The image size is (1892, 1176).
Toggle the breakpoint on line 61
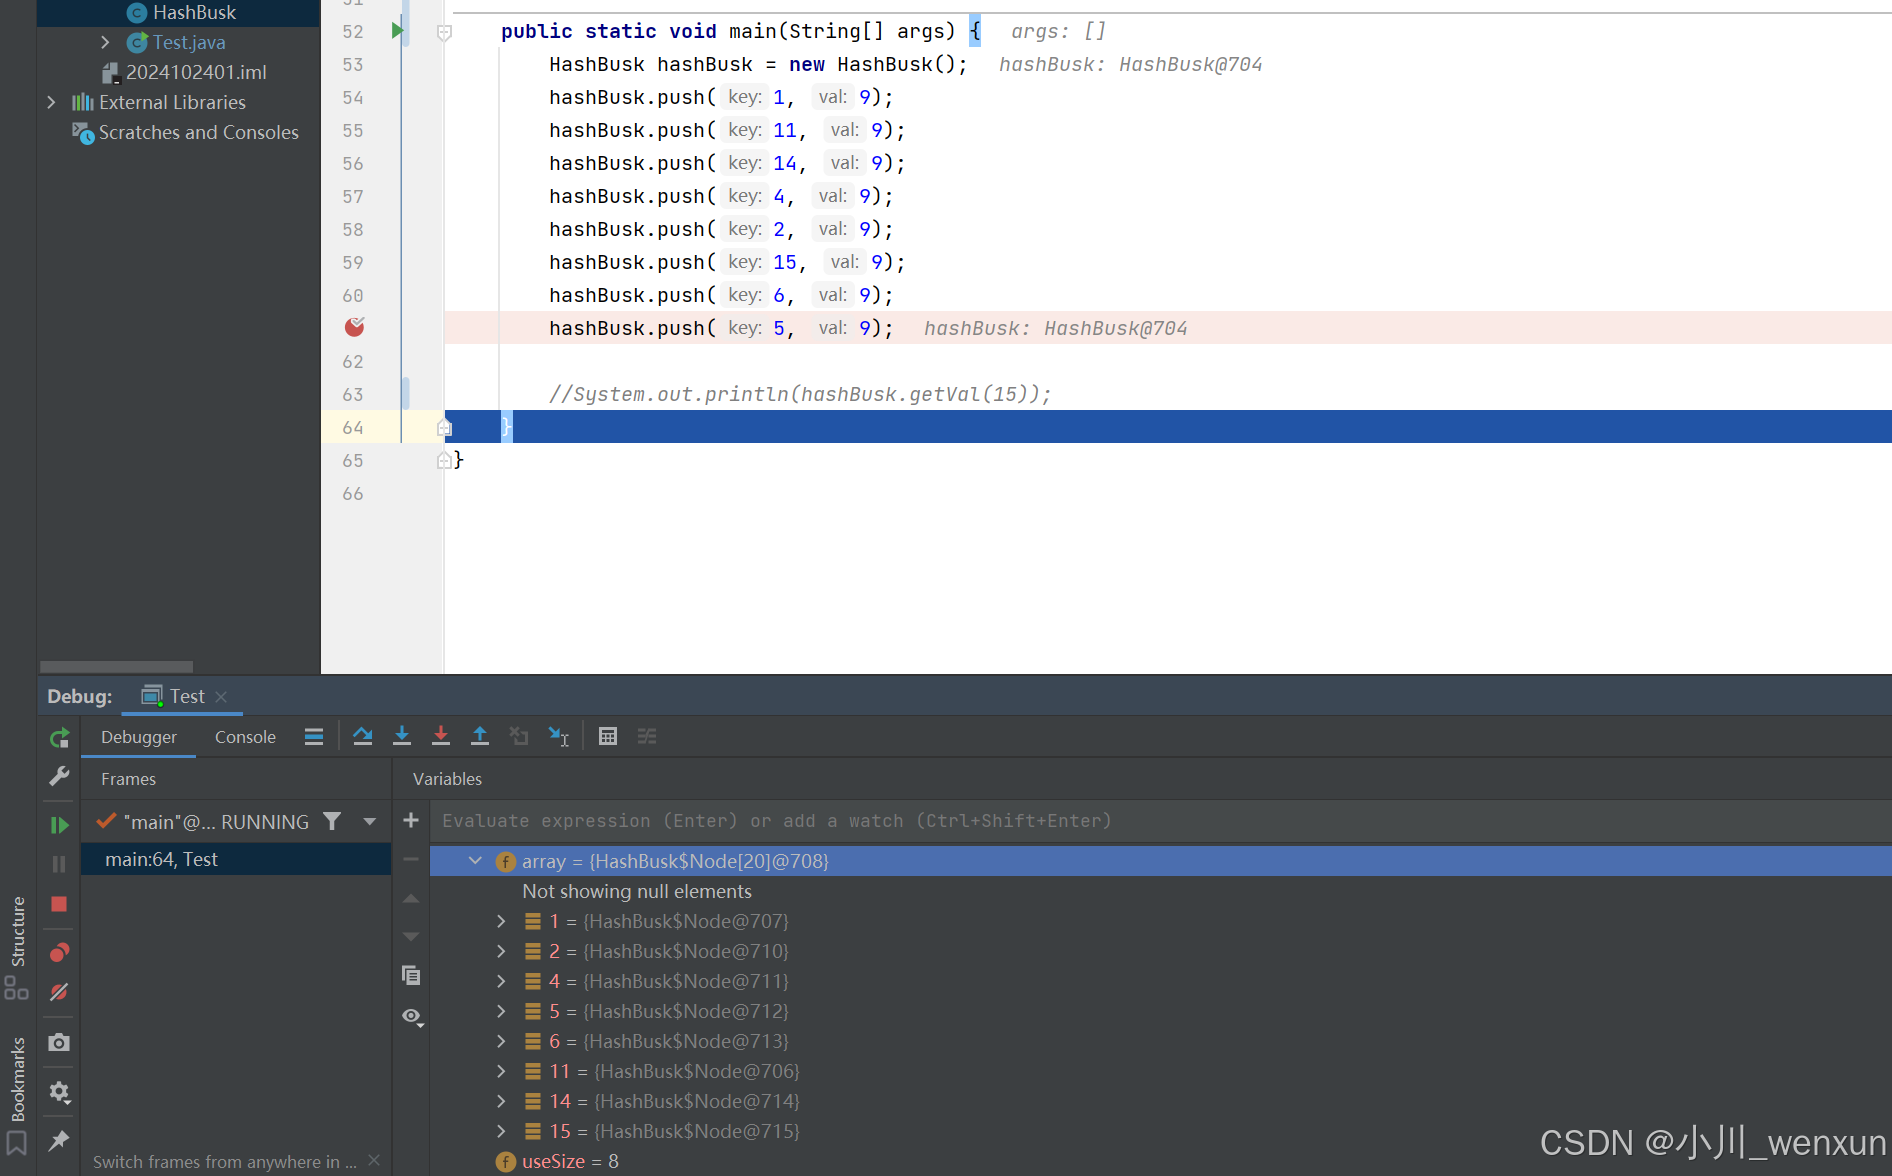(x=355, y=327)
